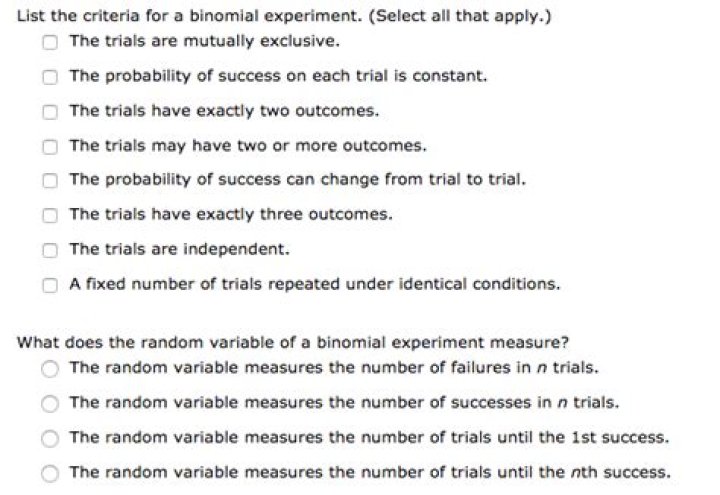Viewport: 720px width, 495px height.
Task: Click label text 'The trials are independent.'
Action: point(179,249)
